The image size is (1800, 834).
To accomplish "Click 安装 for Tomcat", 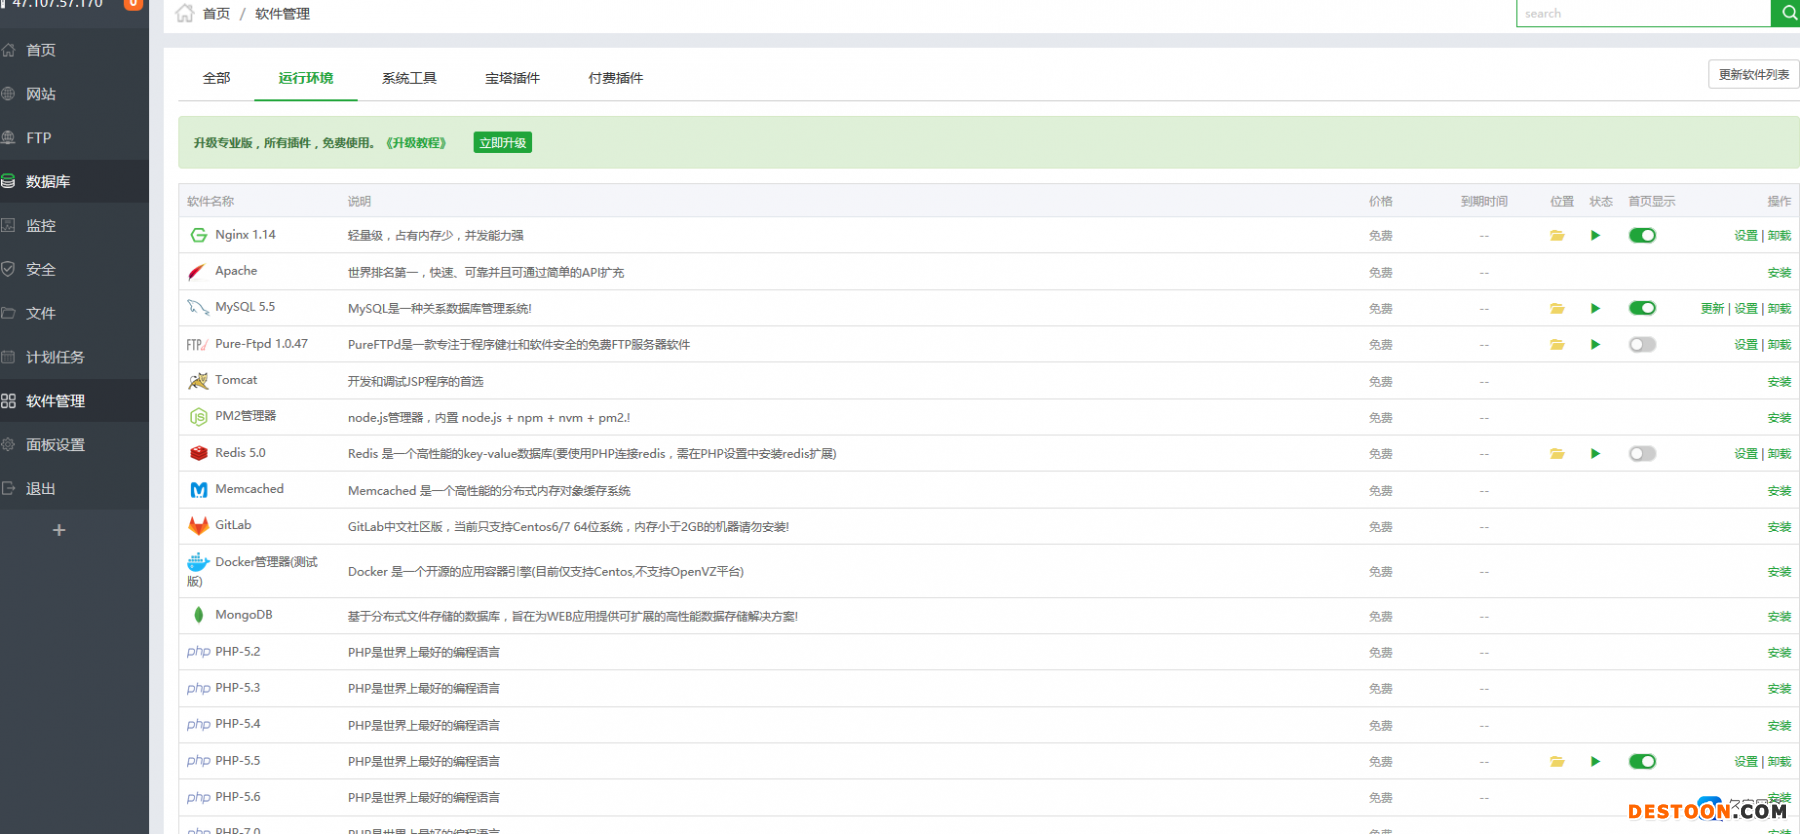I will pos(1779,382).
